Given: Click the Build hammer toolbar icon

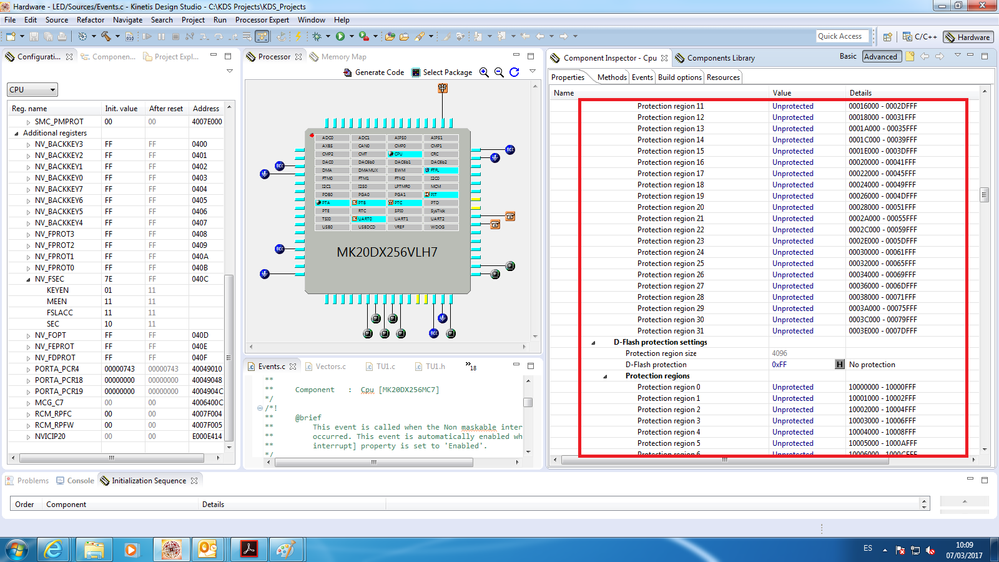Looking at the screenshot, I should (x=106, y=36).
